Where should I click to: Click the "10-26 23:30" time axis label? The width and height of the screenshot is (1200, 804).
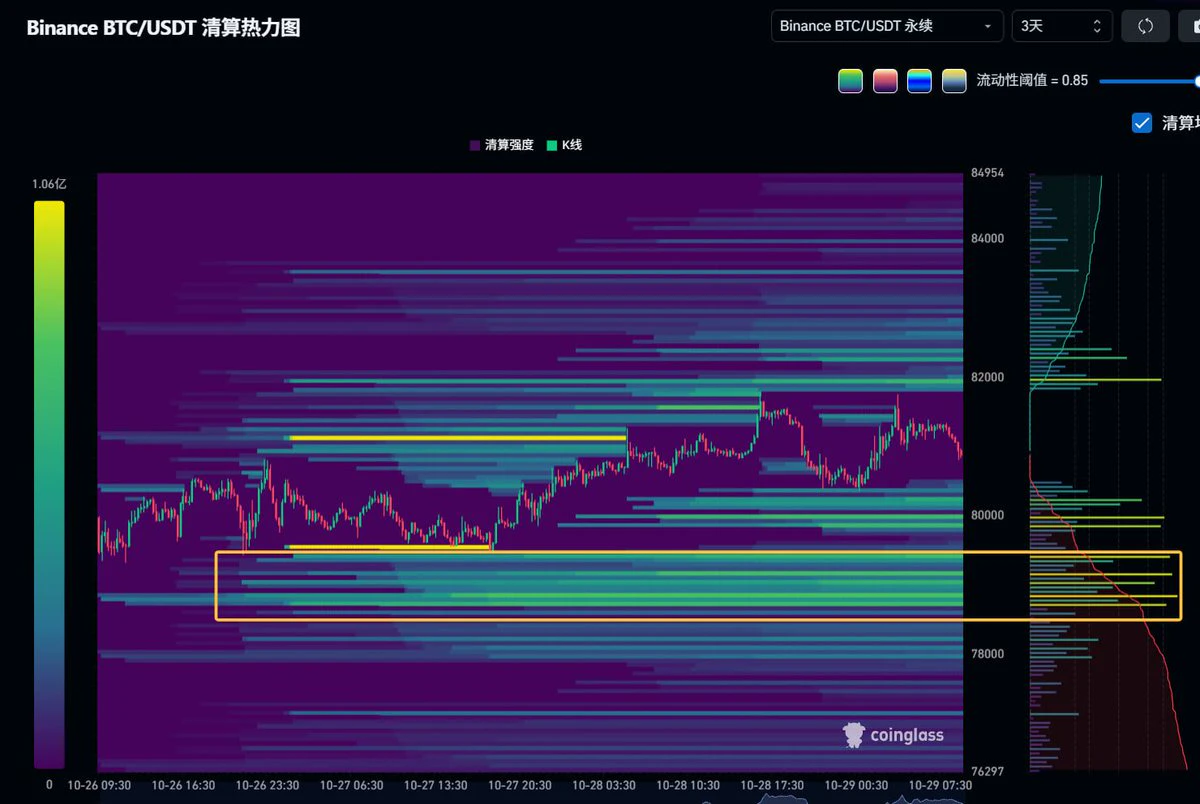(x=267, y=786)
